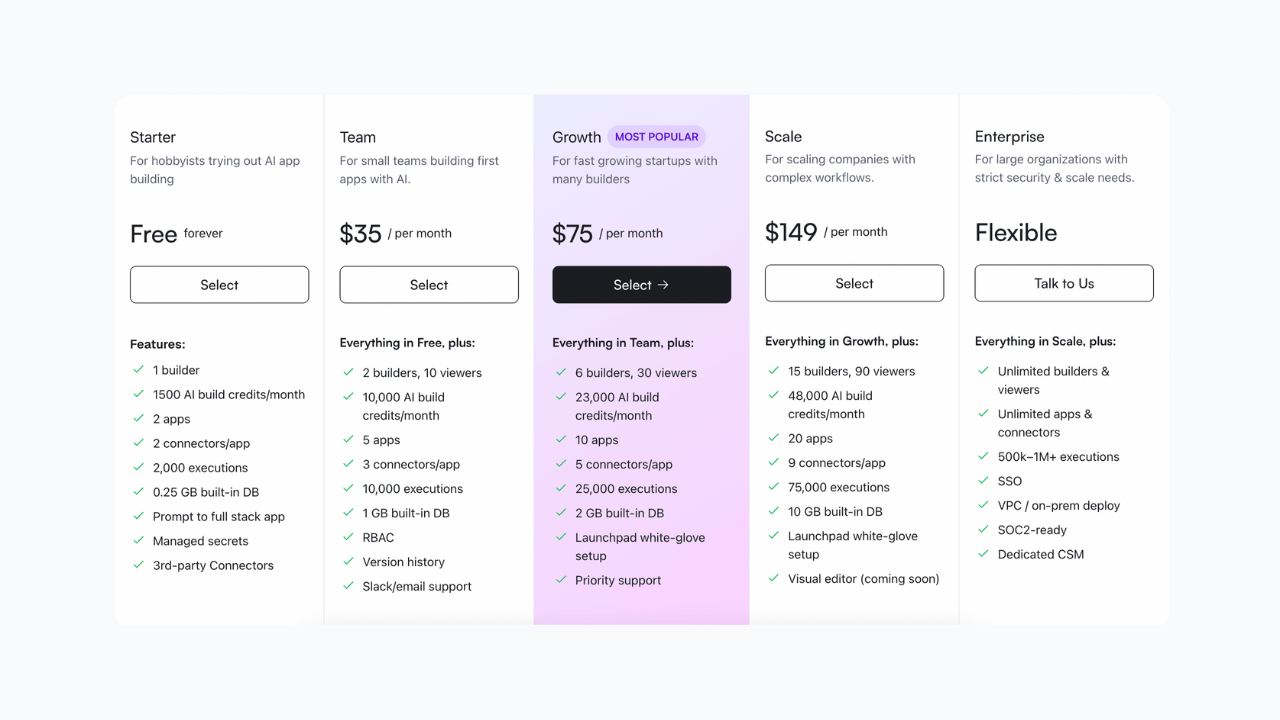The height and width of the screenshot is (720, 1280).
Task: Click checkmark beside Version history
Action: click(349, 562)
